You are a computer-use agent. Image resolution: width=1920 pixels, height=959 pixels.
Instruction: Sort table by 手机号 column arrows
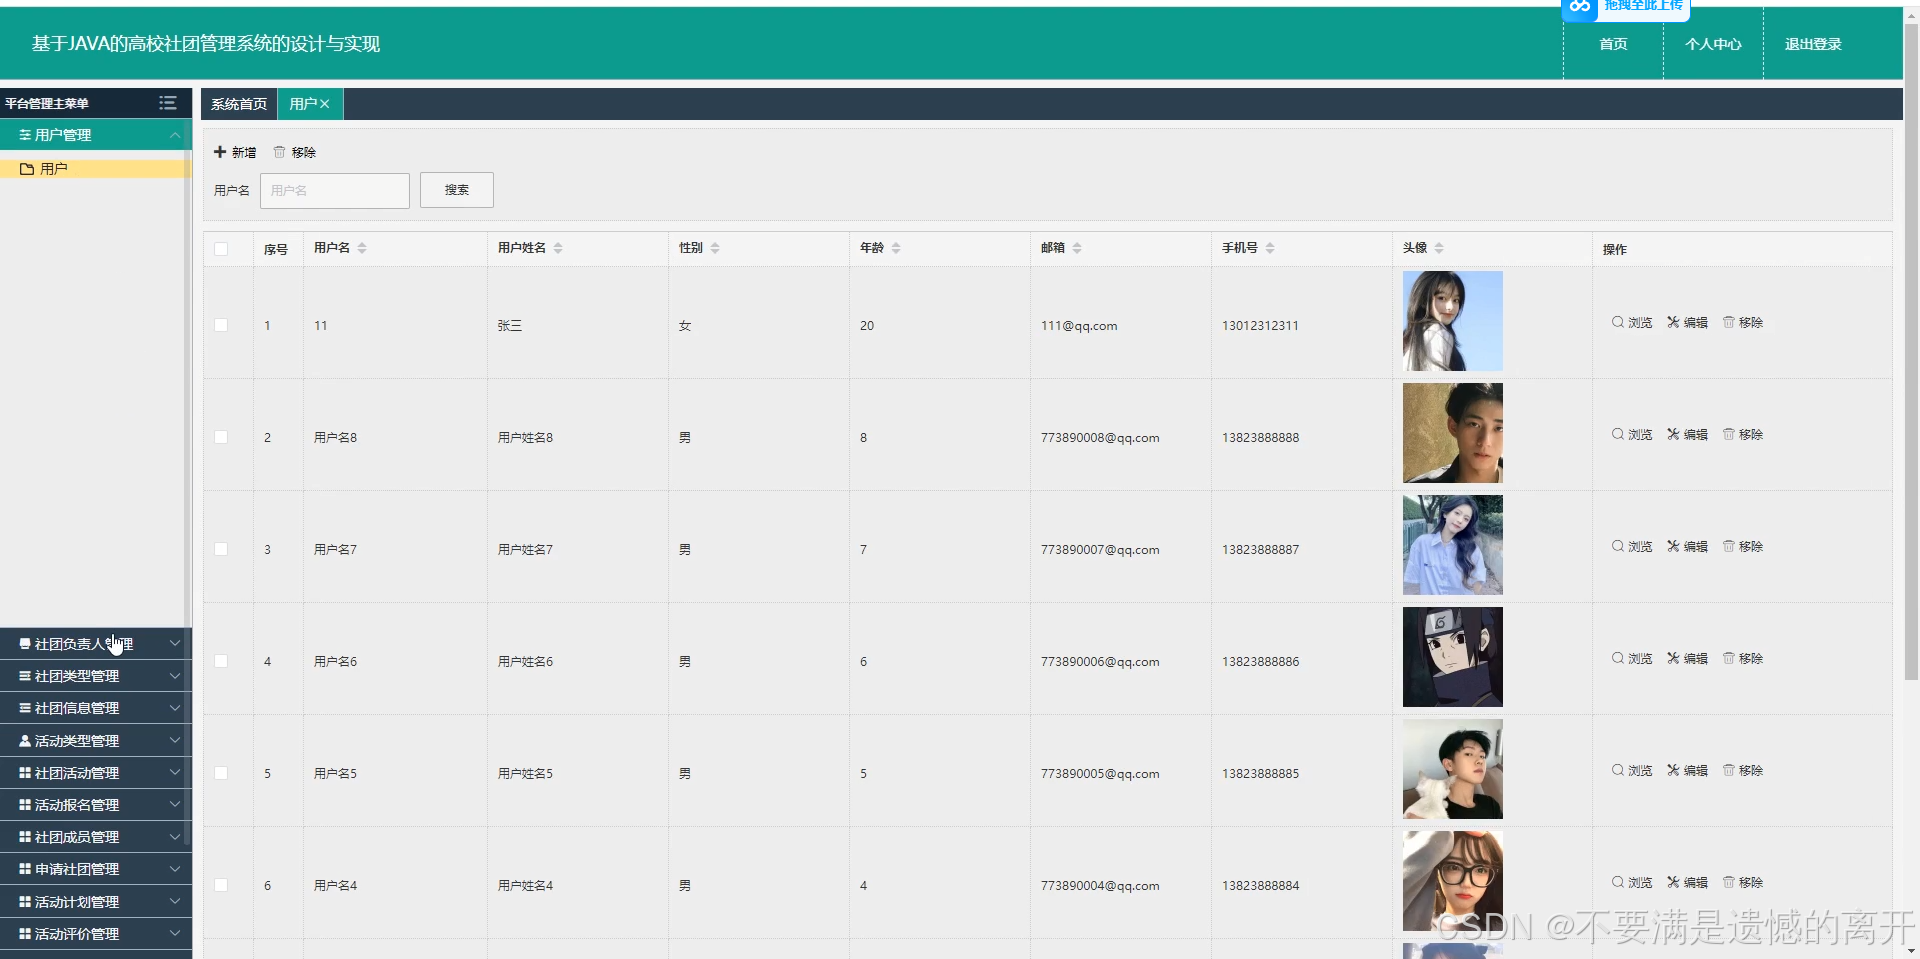pyautogui.click(x=1270, y=248)
